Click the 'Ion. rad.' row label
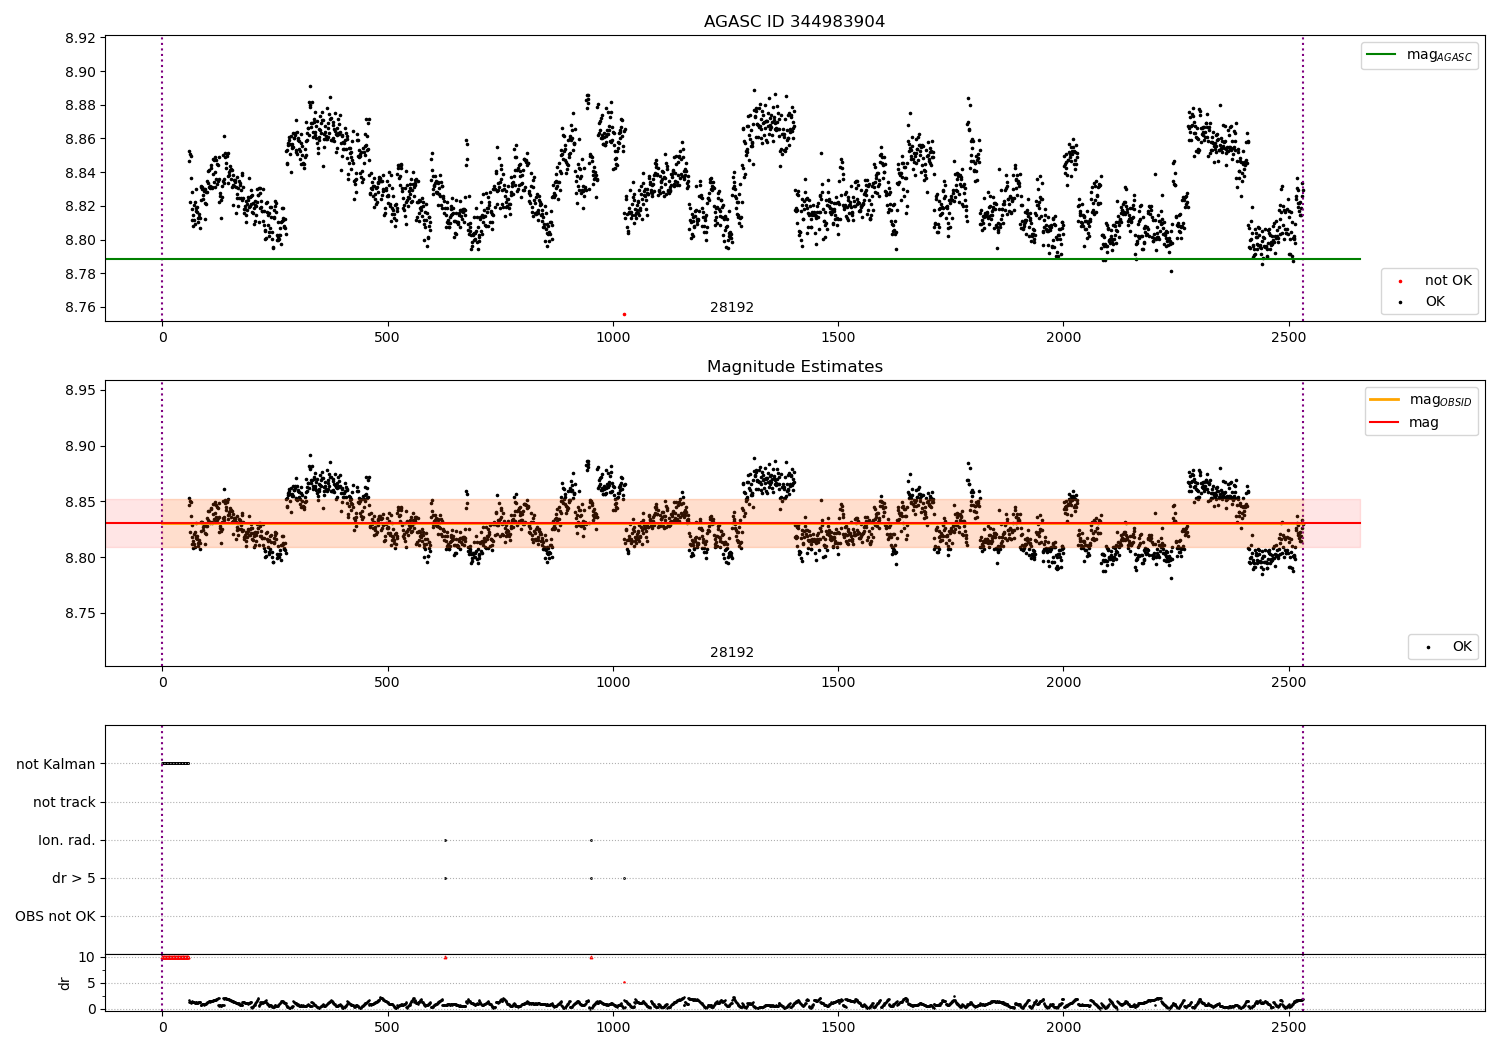1500x1050 pixels. point(67,840)
